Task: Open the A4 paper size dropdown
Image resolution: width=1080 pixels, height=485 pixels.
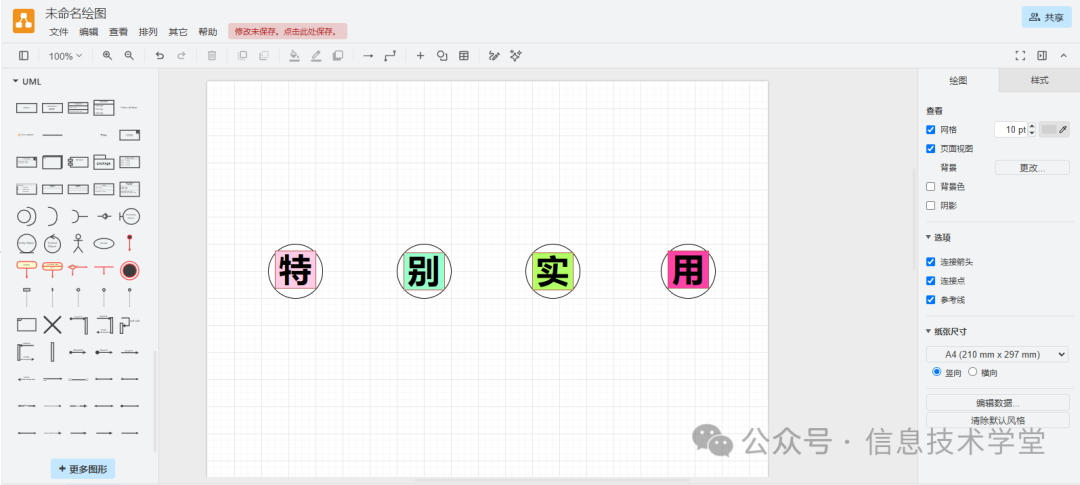Action: pos(997,354)
